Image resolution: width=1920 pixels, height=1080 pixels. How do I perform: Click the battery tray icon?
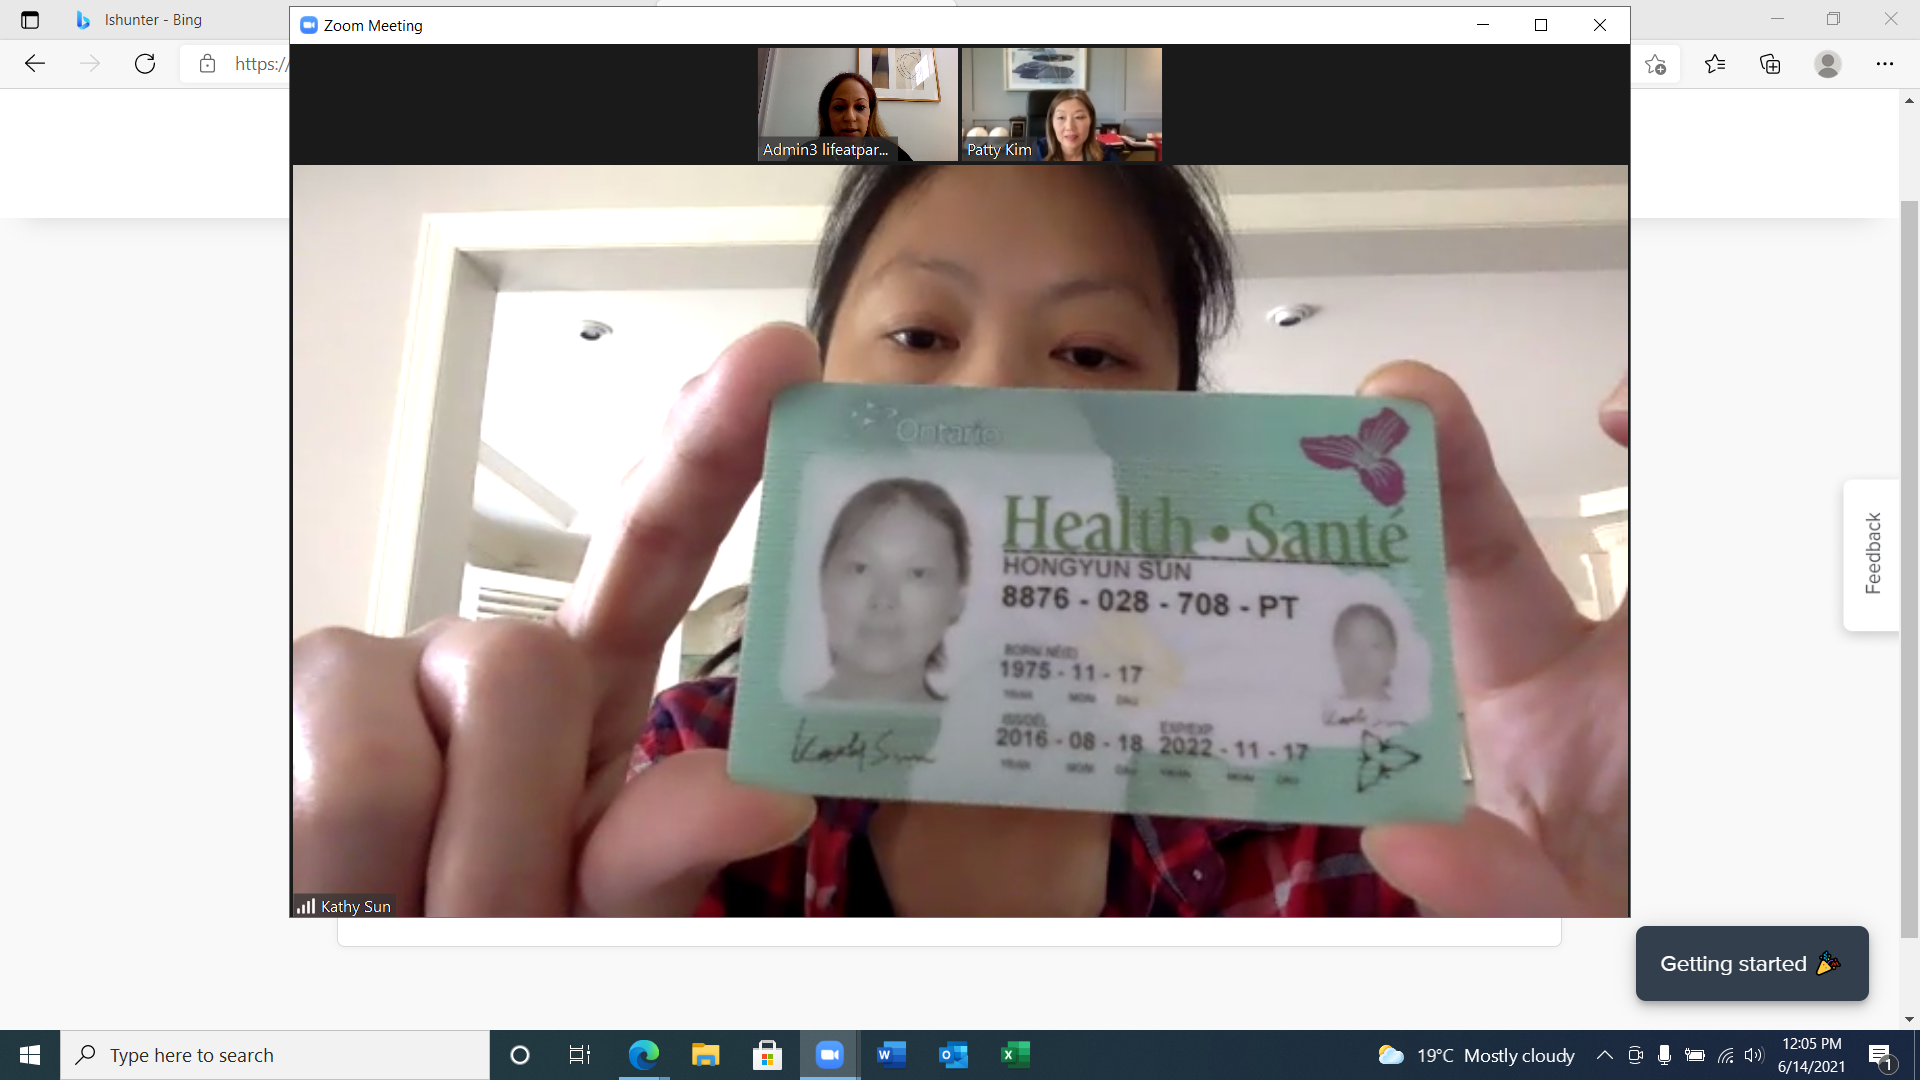click(1695, 1055)
